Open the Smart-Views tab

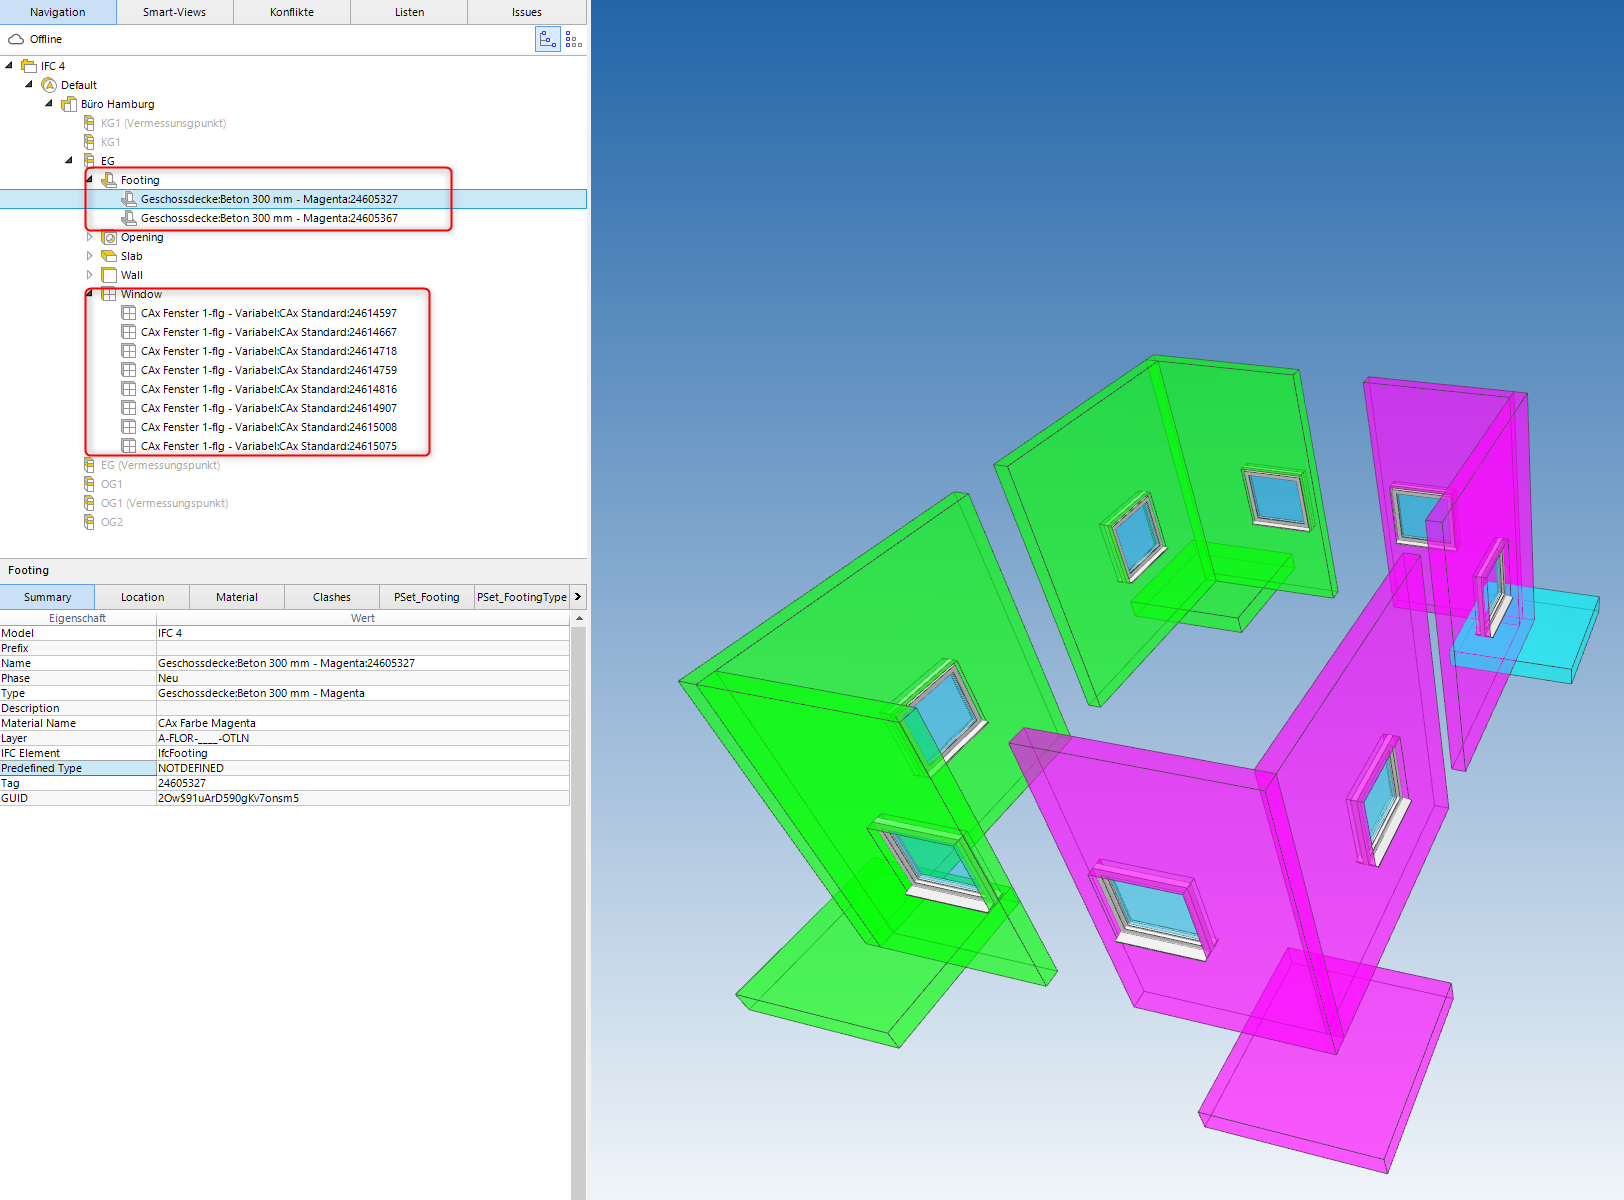click(175, 12)
